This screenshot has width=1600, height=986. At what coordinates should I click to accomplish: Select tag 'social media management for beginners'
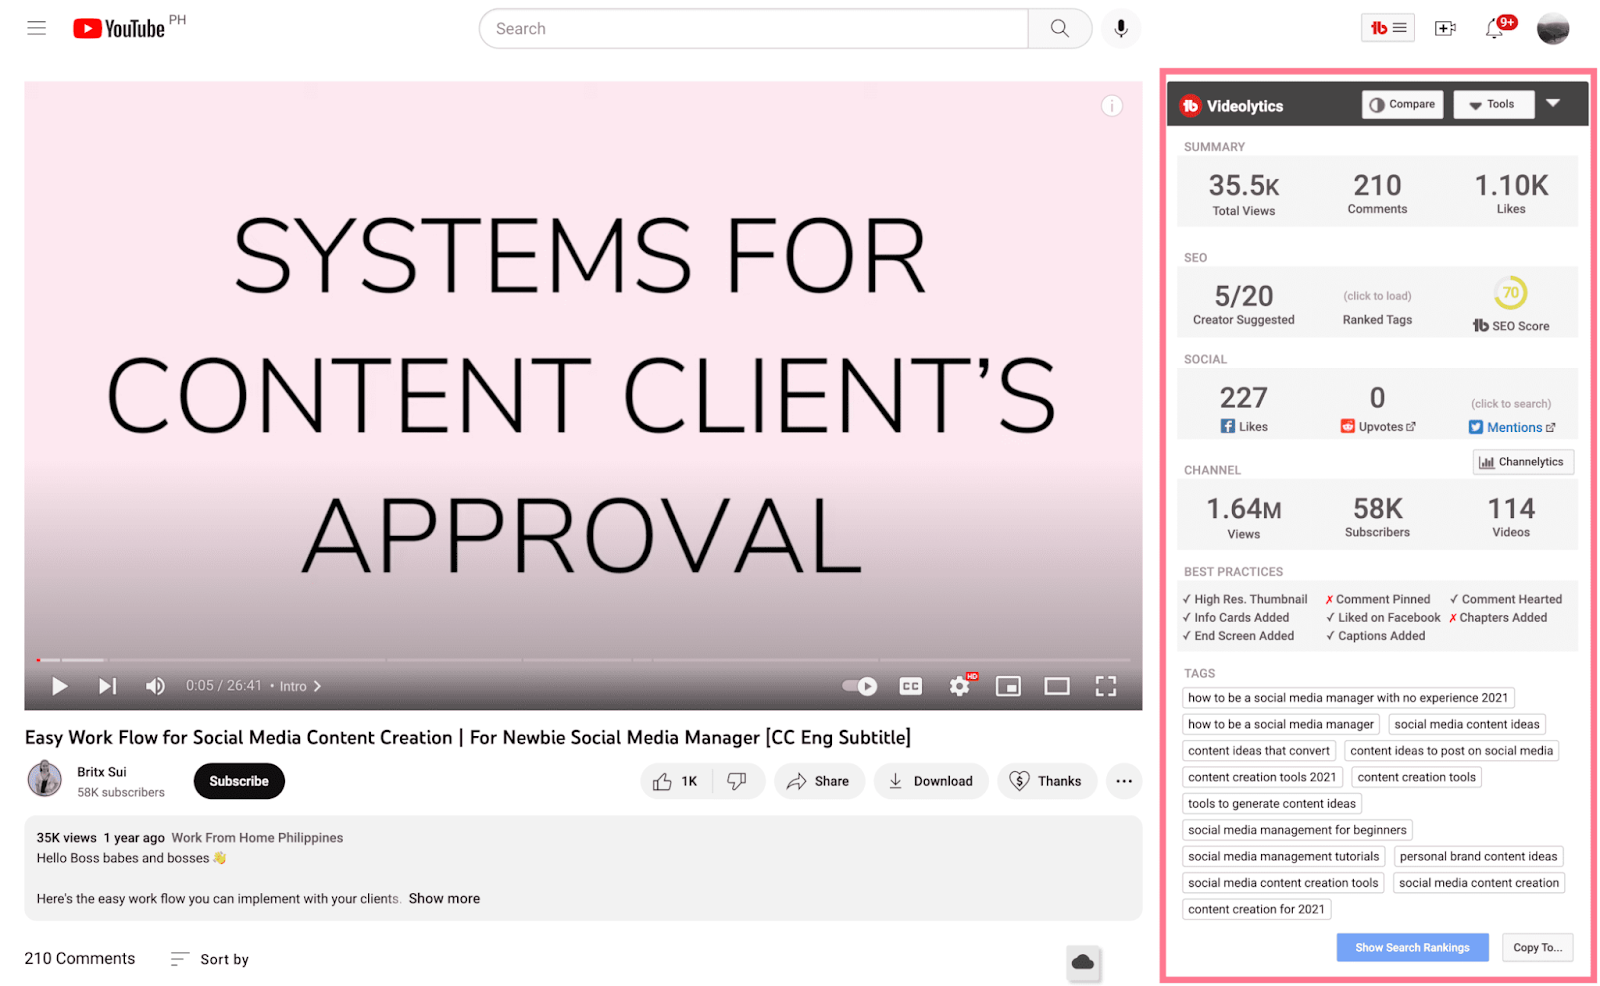(x=1297, y=830)
